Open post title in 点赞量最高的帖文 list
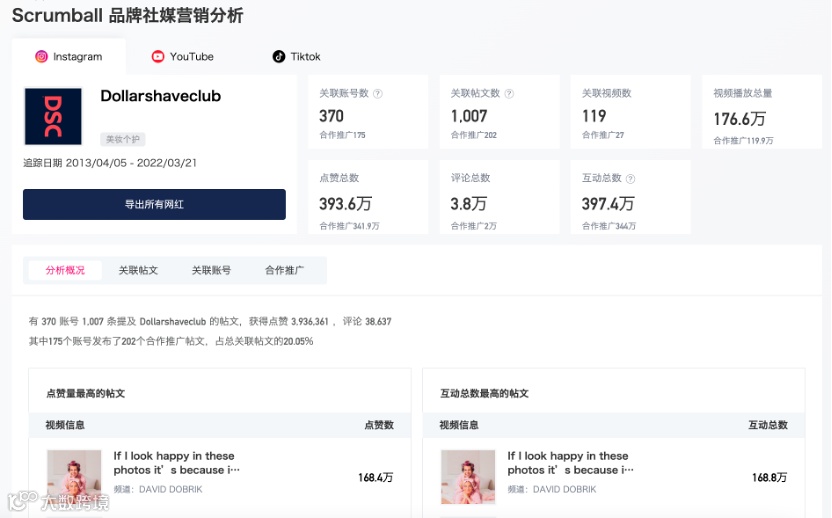The image size is (832, 518). click(x=176, y=463)
